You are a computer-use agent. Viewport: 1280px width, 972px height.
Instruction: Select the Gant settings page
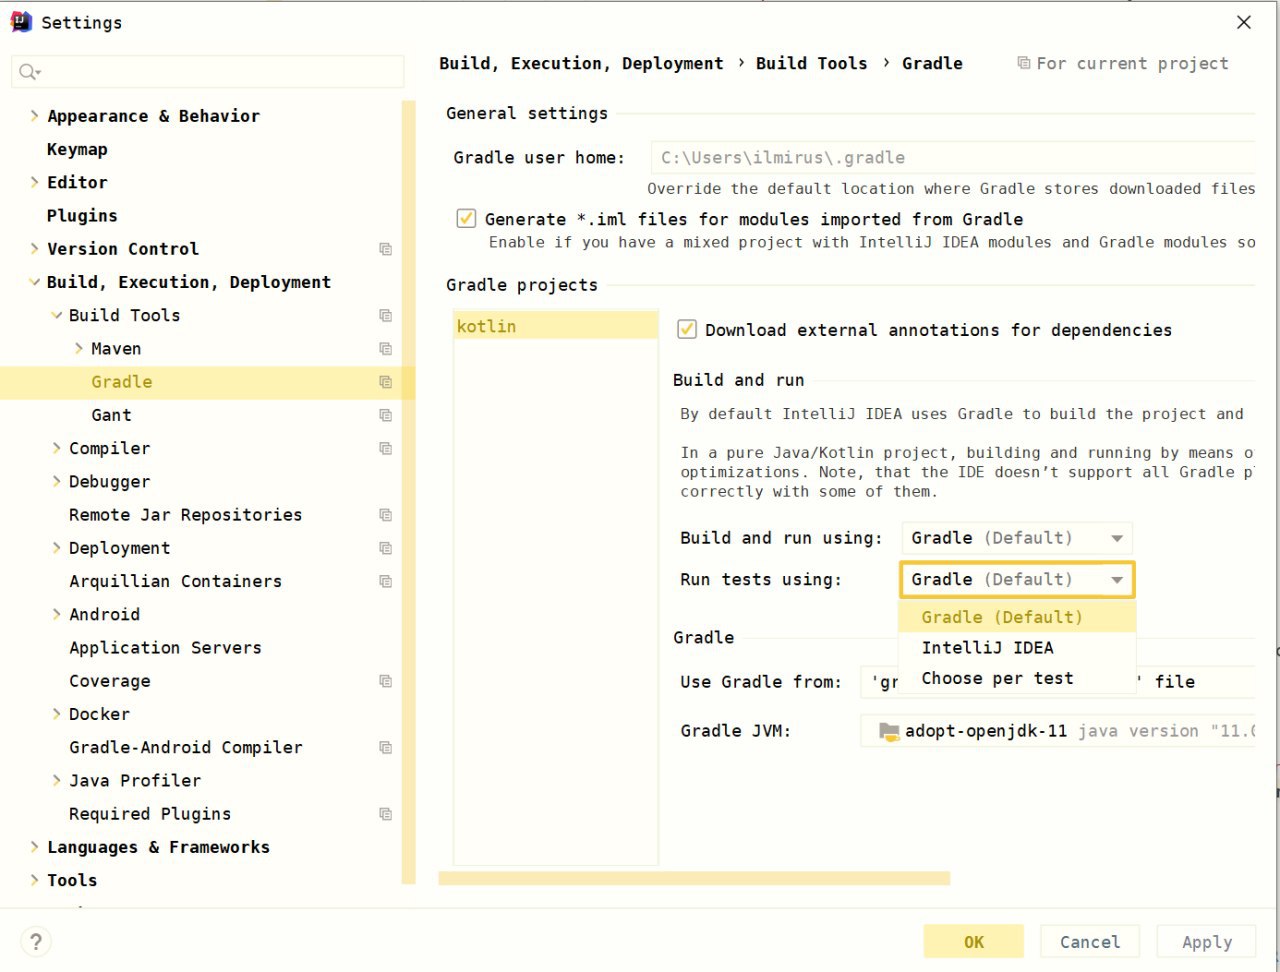point(111,415)
